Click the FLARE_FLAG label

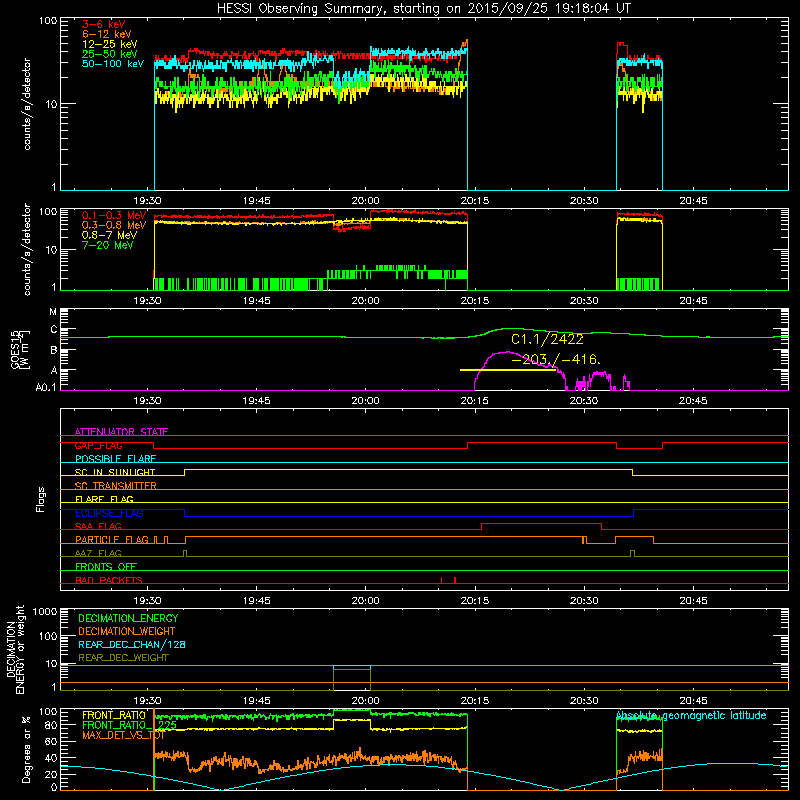pos(104,499)
